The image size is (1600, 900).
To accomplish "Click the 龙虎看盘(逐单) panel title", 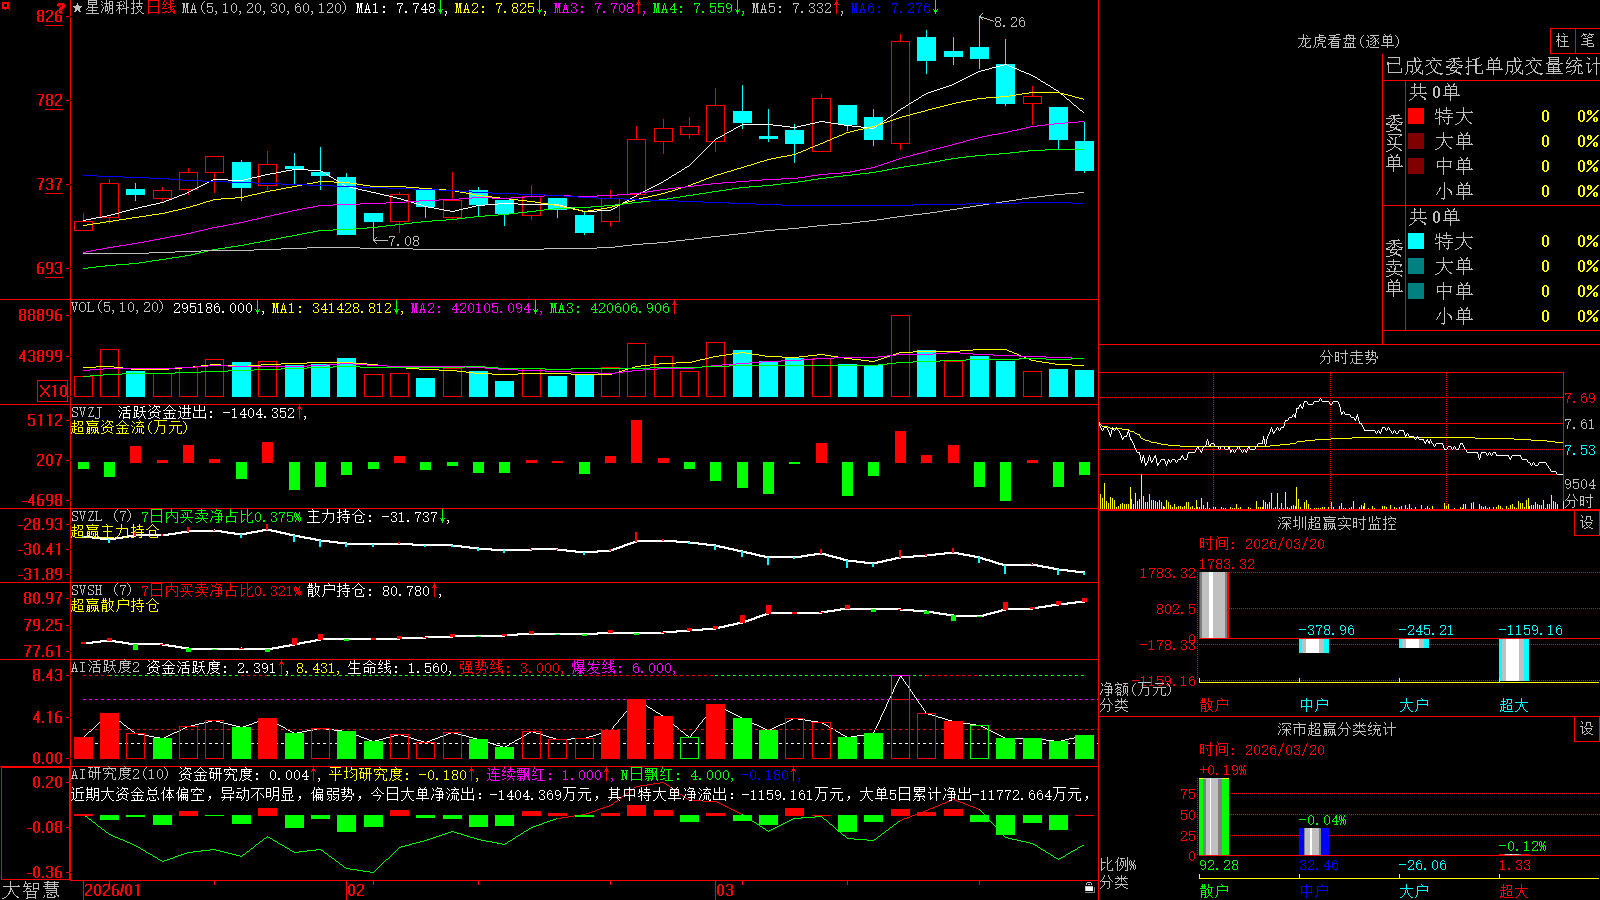I will [1348, 41].
